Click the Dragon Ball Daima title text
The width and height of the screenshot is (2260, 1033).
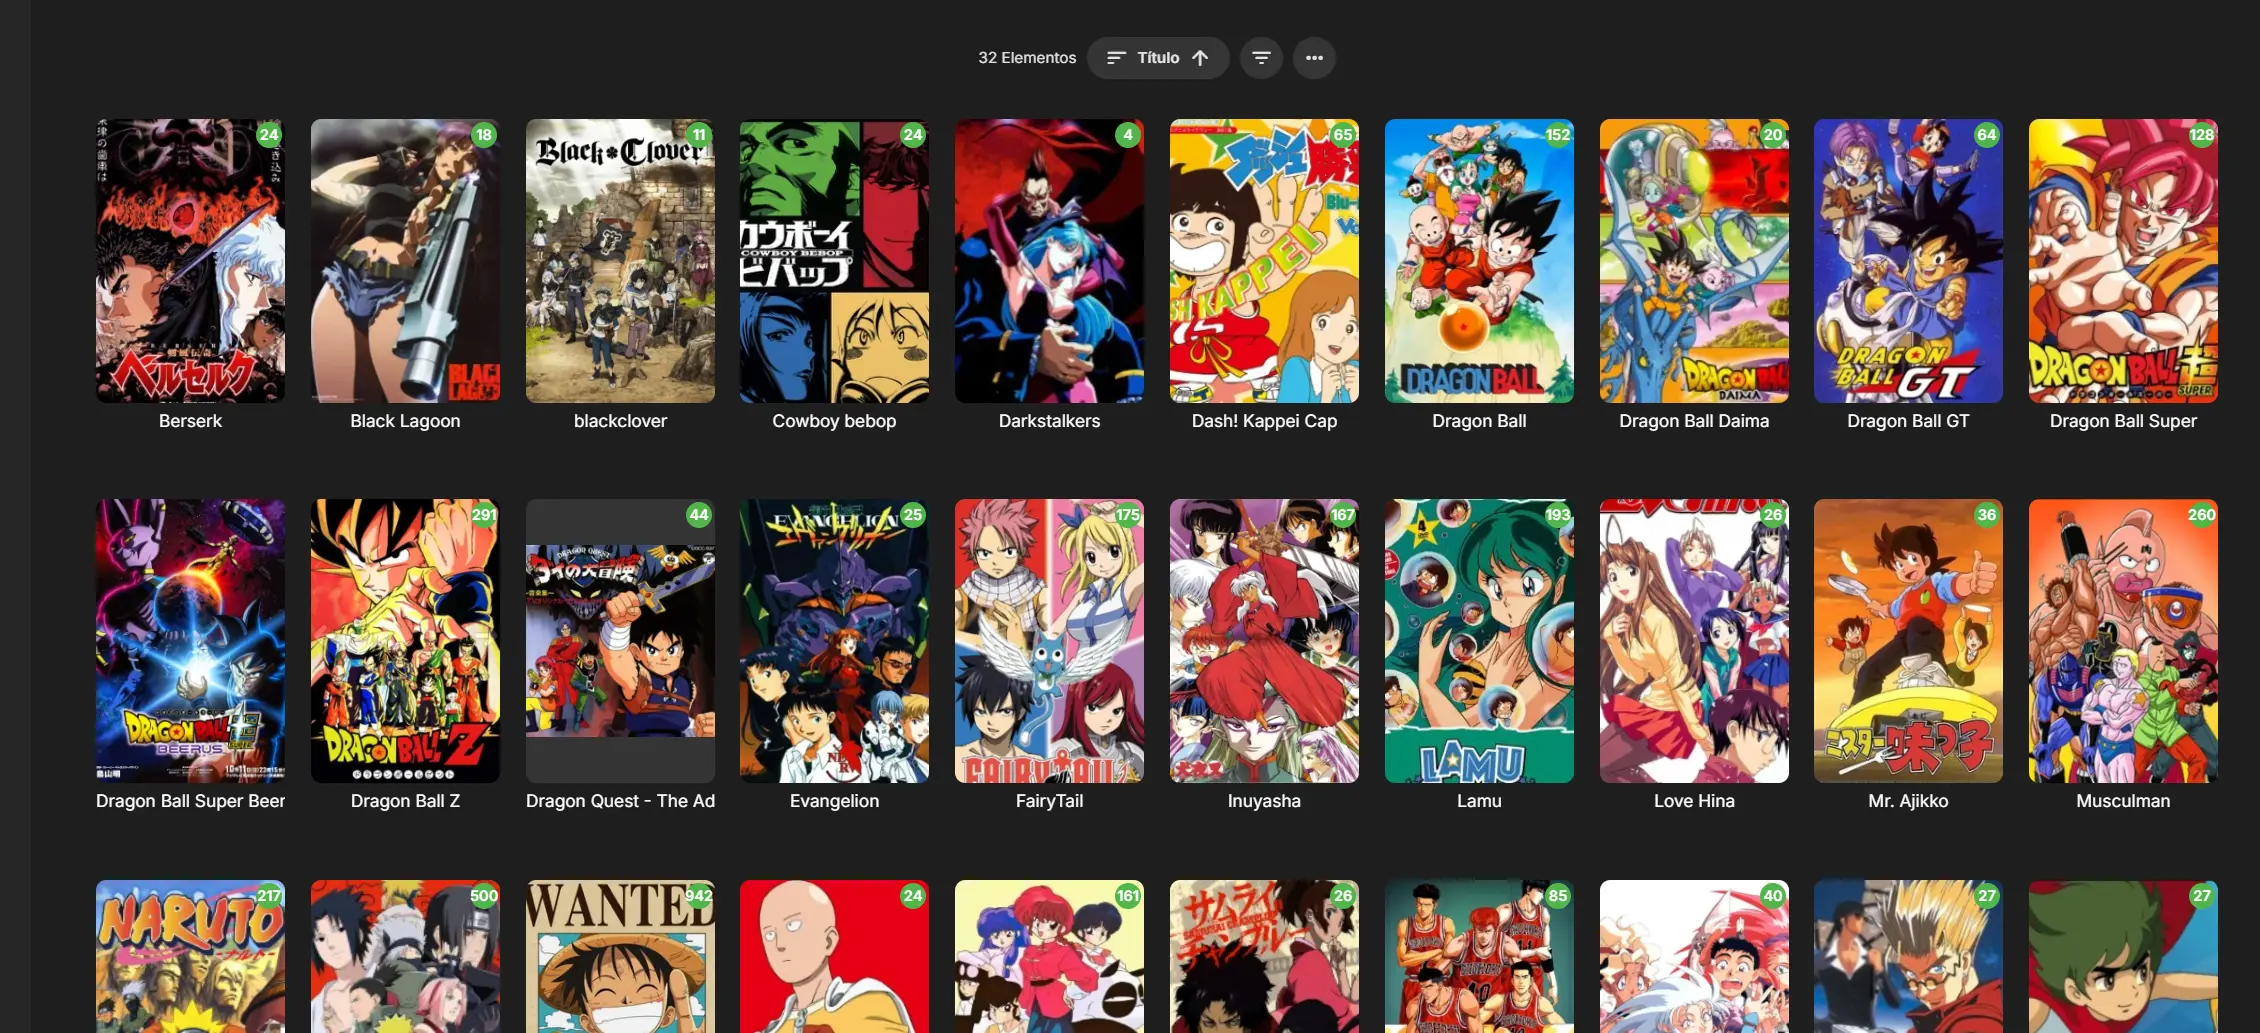pyautogui.click(x=1694, y=421)
